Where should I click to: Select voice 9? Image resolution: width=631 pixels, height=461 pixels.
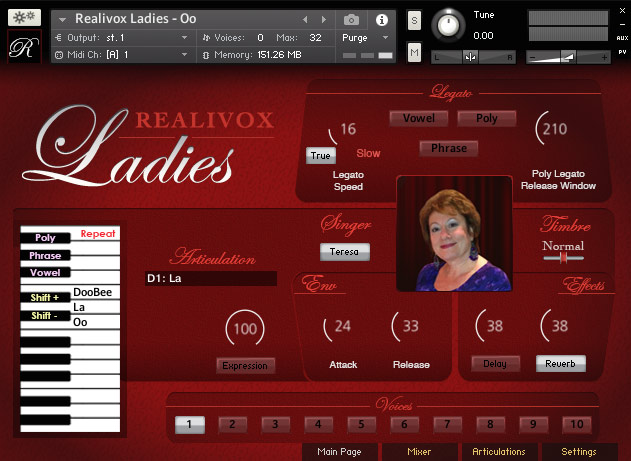click(x=534, y=424)
